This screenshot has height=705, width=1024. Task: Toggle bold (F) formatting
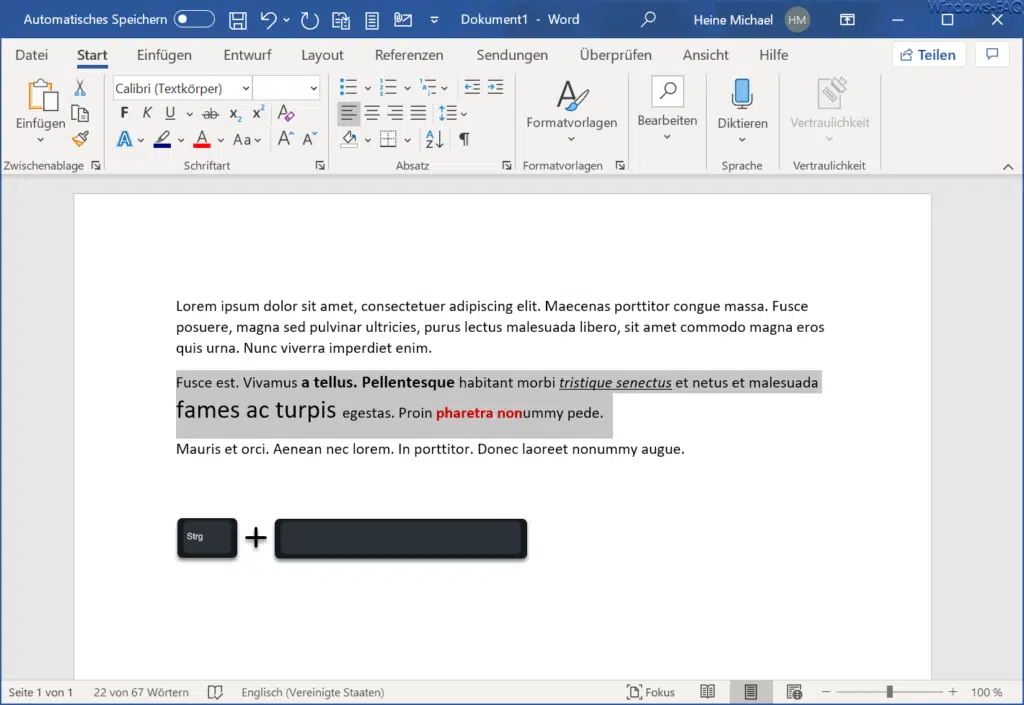(124, 113)
